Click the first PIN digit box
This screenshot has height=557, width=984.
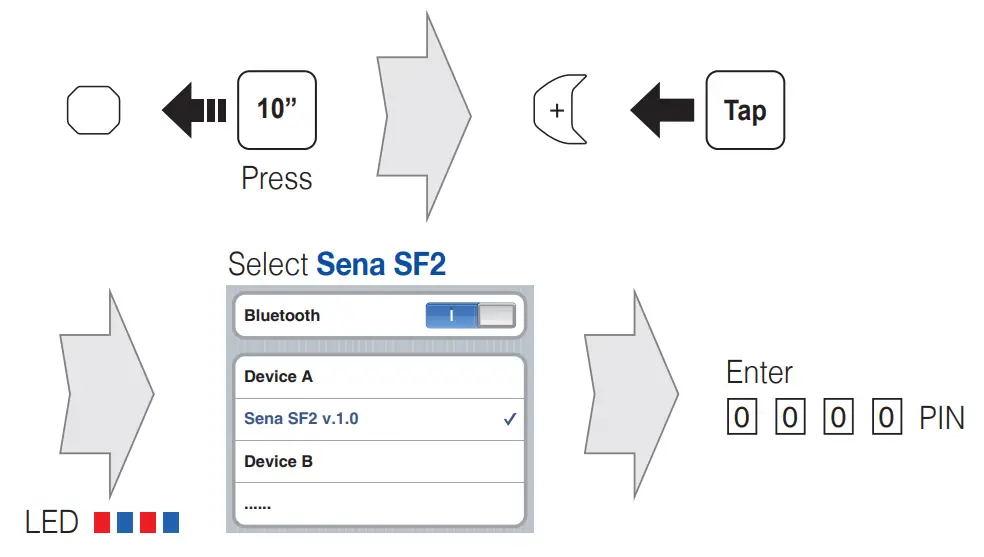click(x=740, y=417)
